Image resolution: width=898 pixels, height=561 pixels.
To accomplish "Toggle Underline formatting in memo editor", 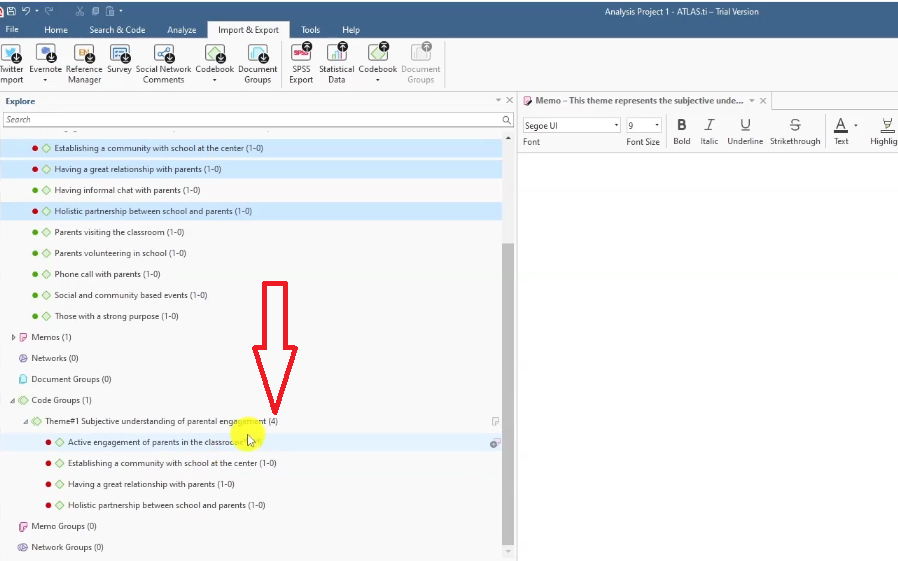I will tap(745, 125).
